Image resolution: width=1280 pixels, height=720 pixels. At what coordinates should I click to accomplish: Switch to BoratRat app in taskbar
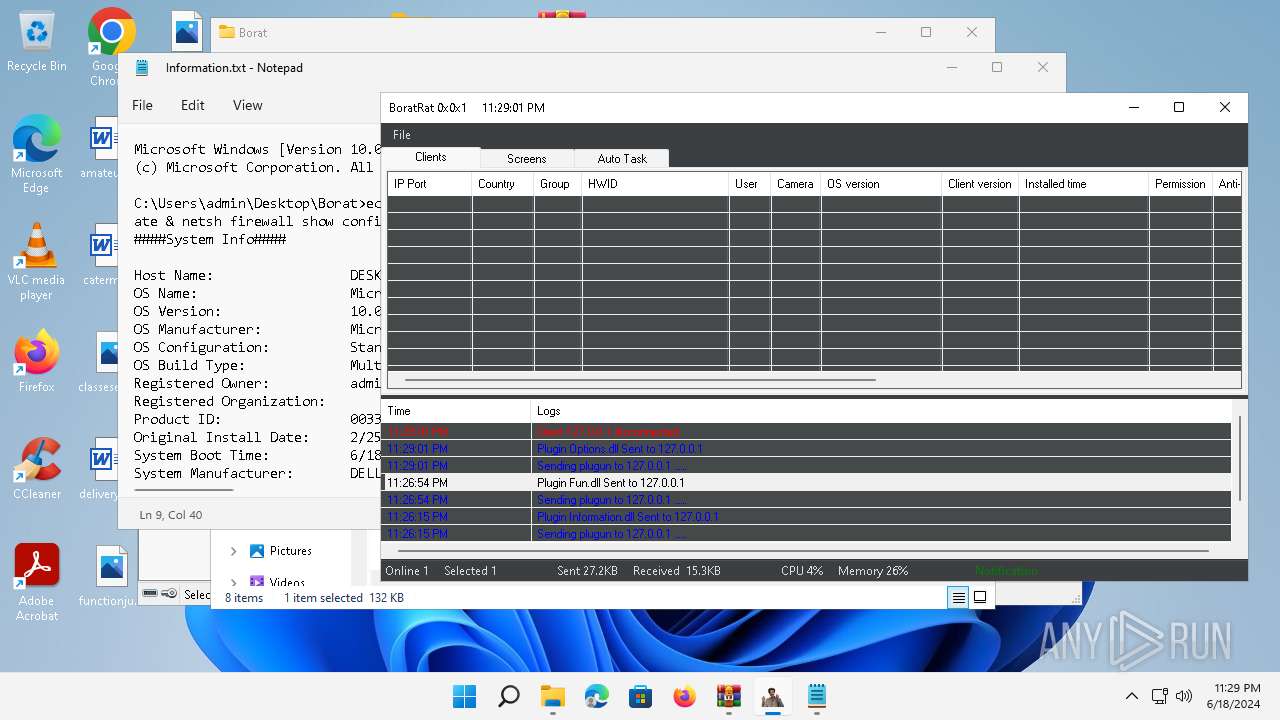click(772, 696)
